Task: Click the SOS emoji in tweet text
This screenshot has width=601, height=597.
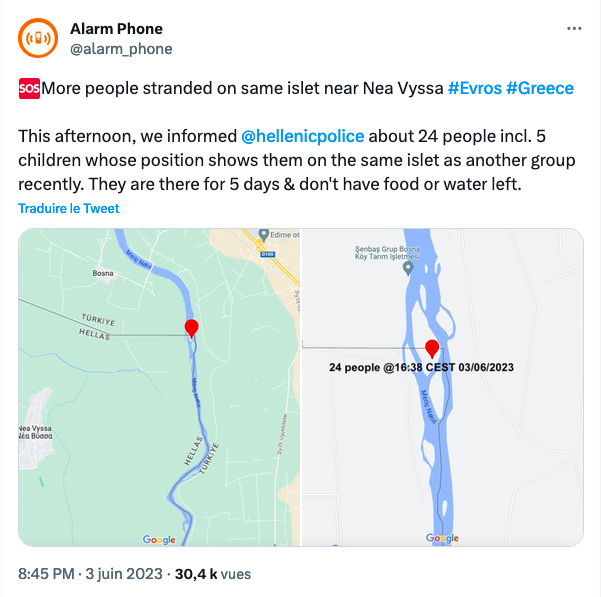Action: point(29,88)
